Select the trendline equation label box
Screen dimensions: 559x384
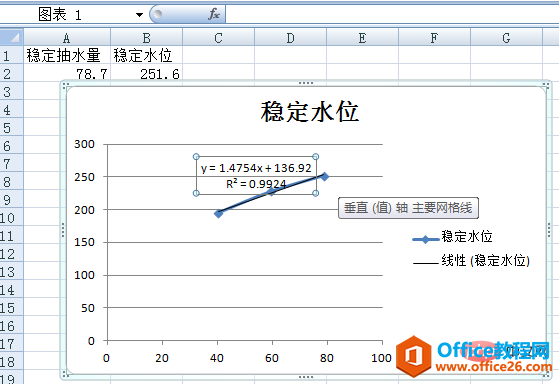[x=256, y=175]
